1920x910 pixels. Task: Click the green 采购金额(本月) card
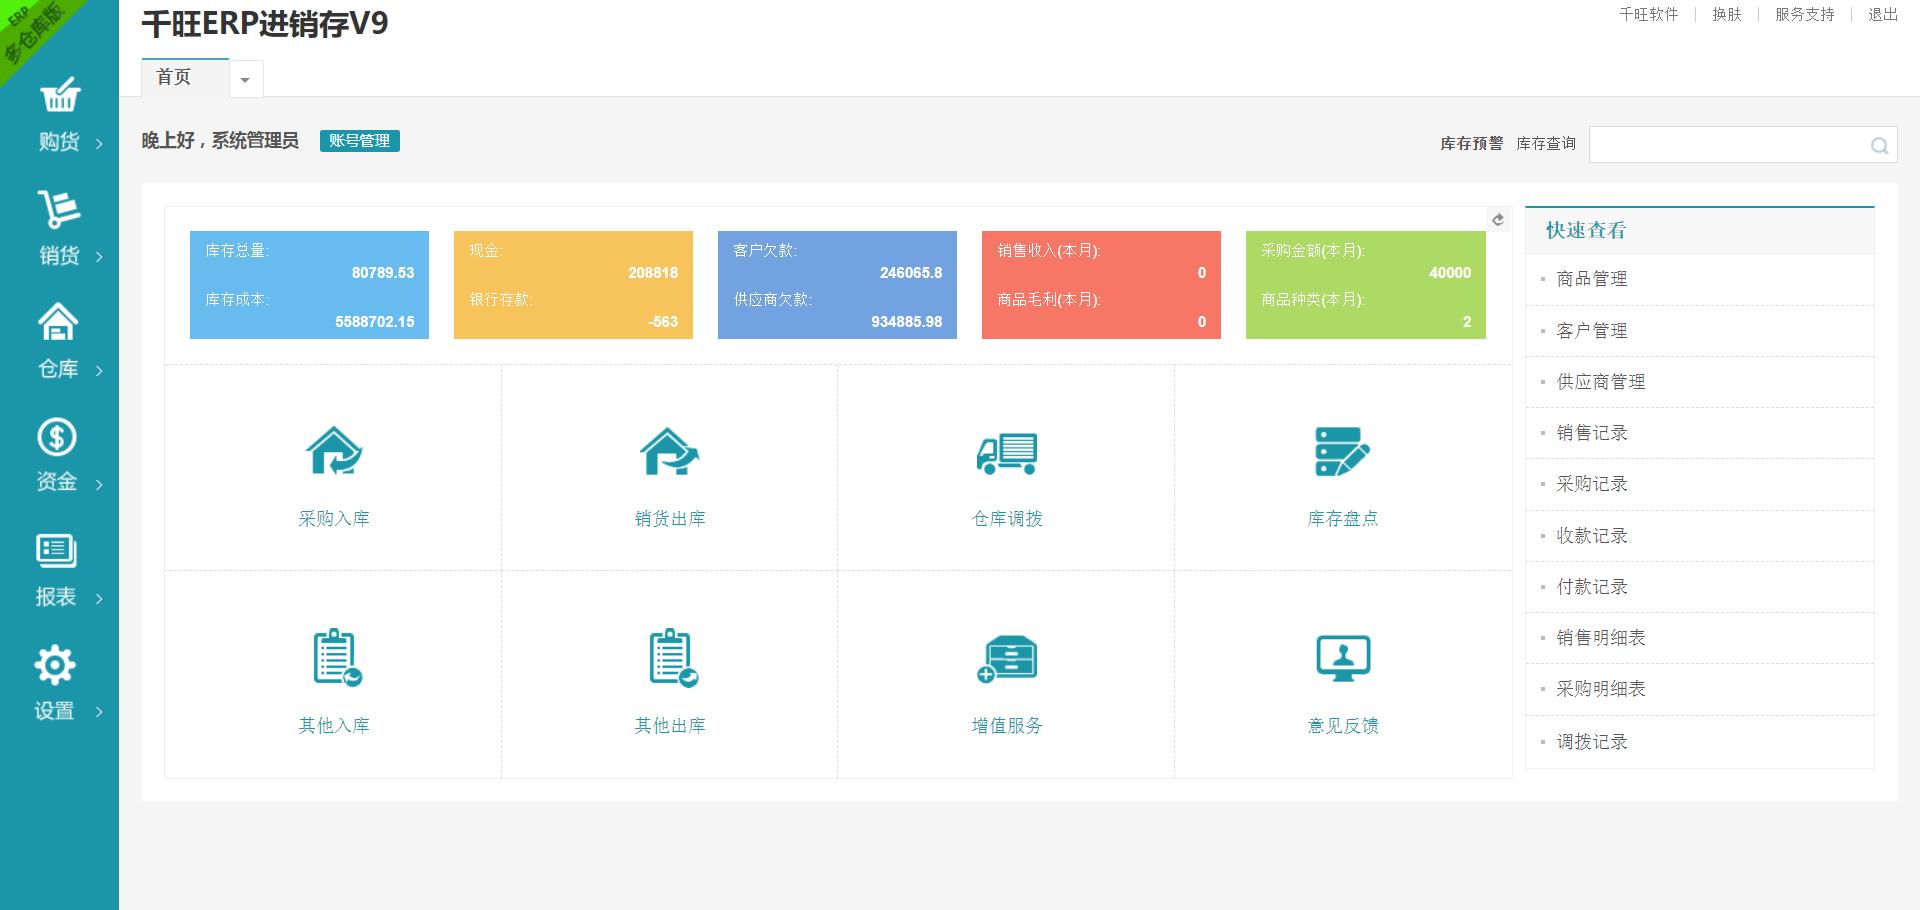point(1365,285)
